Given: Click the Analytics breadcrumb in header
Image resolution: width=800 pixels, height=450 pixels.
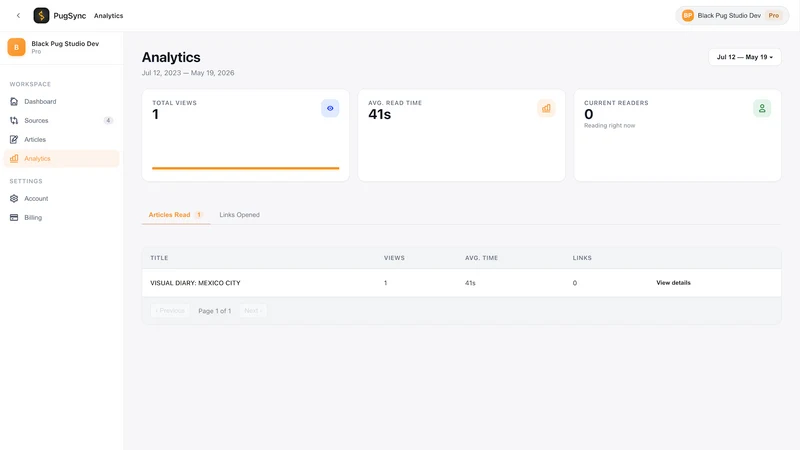Looking at the screenshot, I should [x=108, y=16].
